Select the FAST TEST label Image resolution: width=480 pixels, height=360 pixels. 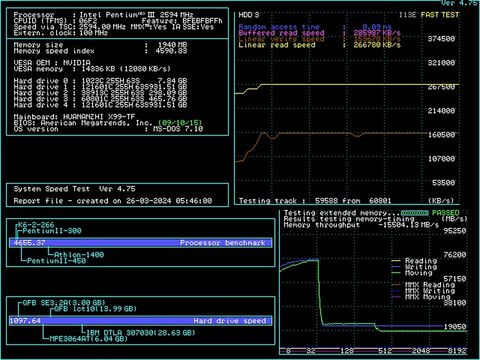click(440, 15)
